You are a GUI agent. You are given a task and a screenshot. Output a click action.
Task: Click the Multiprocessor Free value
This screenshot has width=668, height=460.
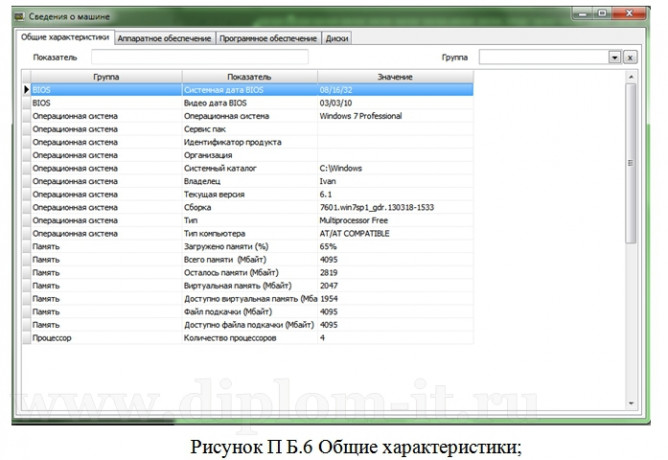[x=354, y=220]
